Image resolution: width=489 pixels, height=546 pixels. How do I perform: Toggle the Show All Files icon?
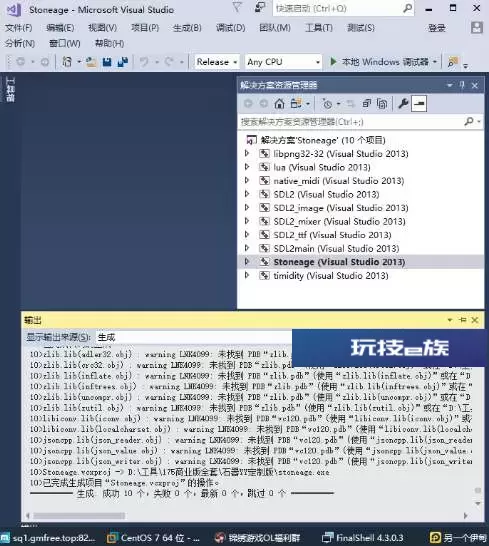tap(382, 103)
